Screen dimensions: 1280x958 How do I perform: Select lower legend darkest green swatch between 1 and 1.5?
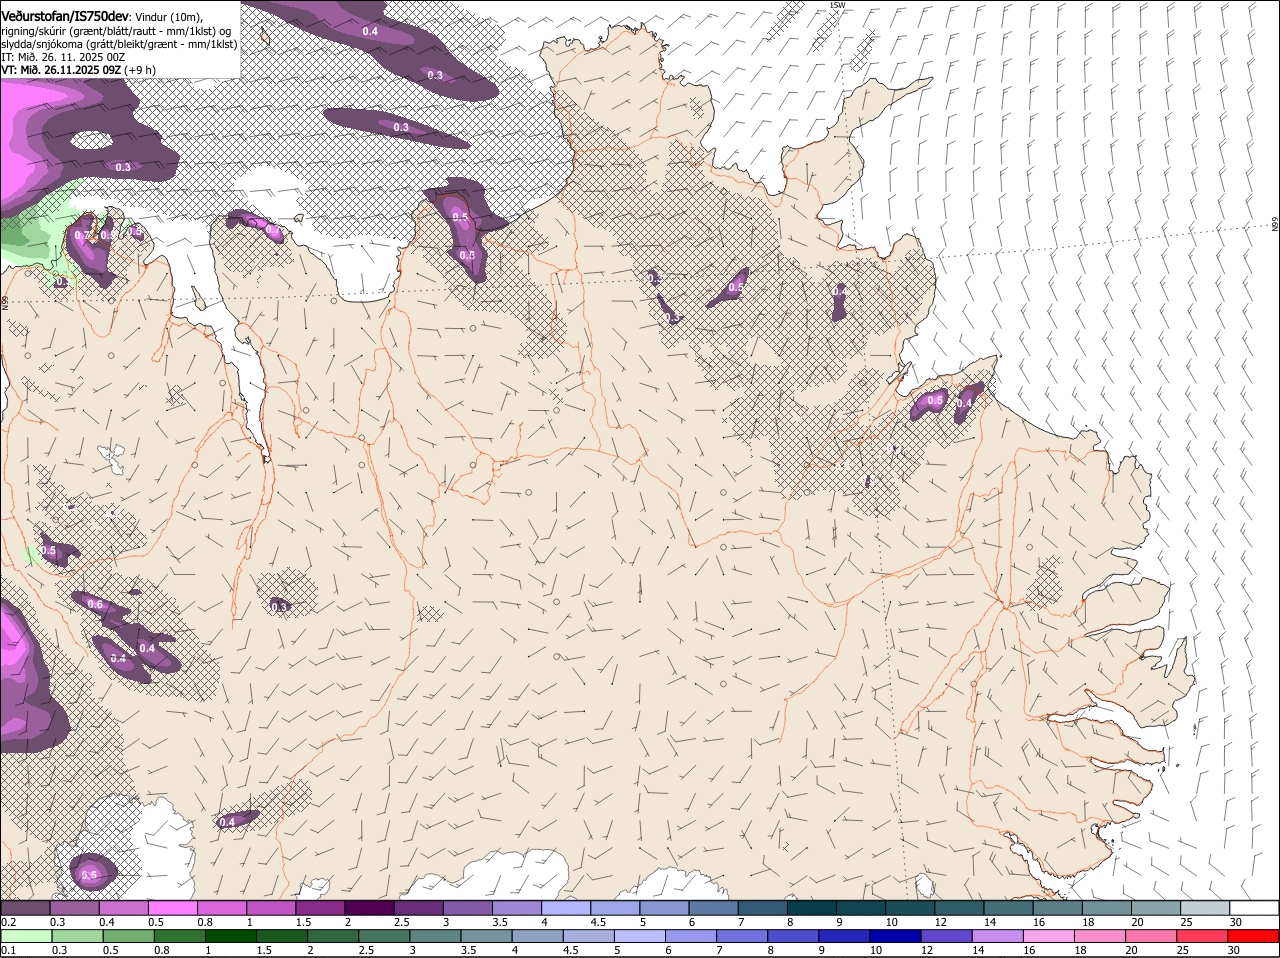(x=231, y=935)
